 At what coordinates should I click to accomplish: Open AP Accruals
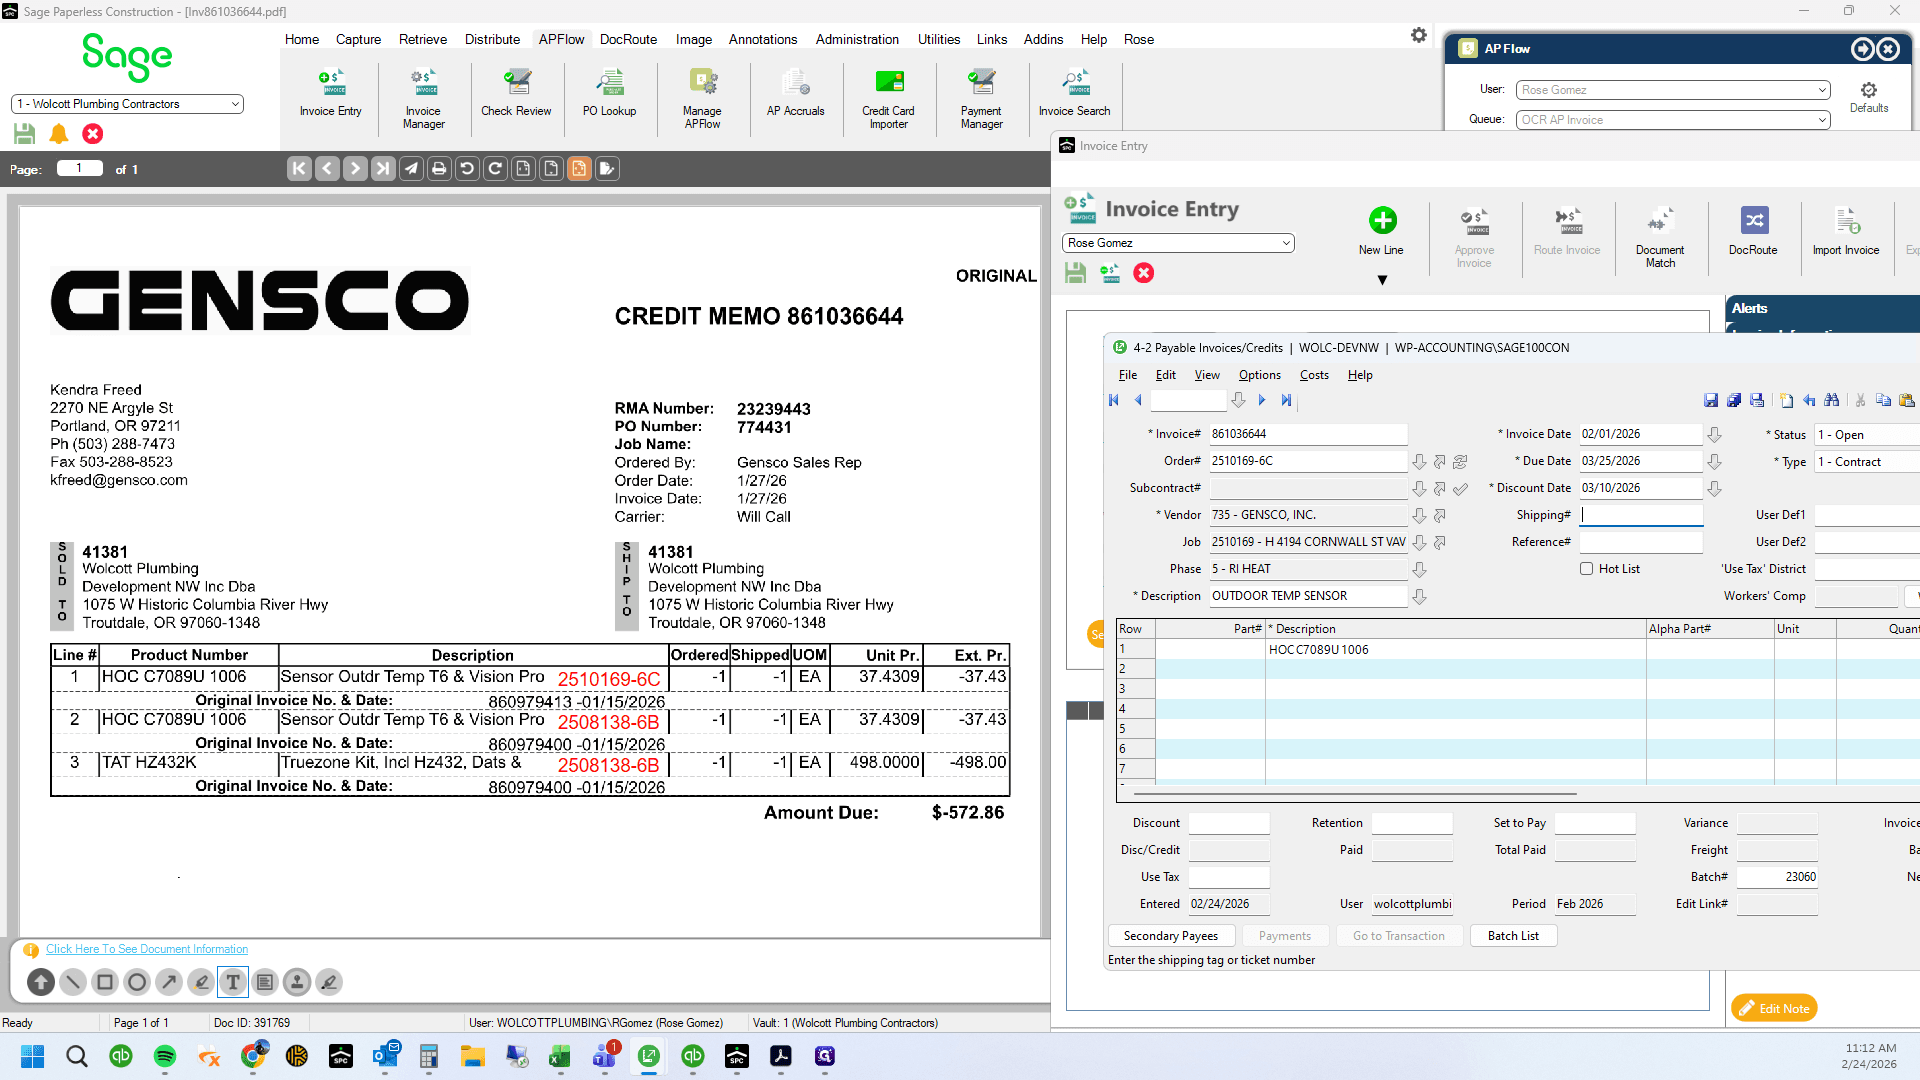[795, 94]
